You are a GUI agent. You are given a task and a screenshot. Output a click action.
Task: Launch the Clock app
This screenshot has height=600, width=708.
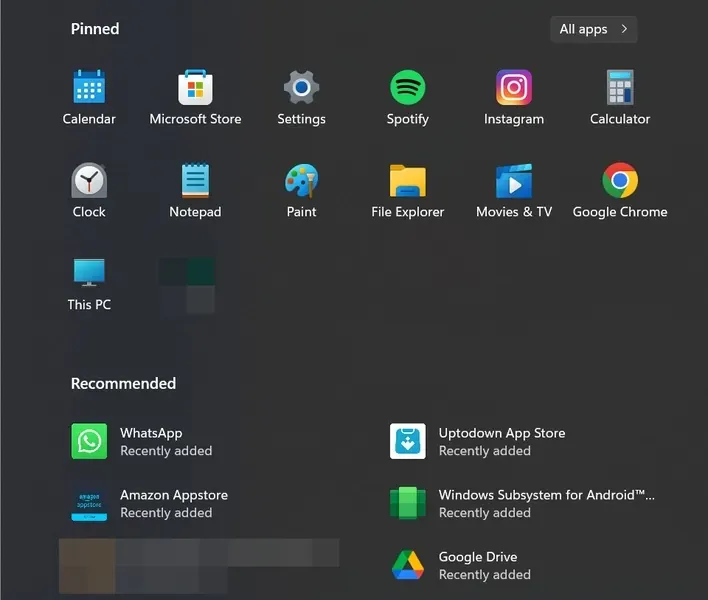89,180
